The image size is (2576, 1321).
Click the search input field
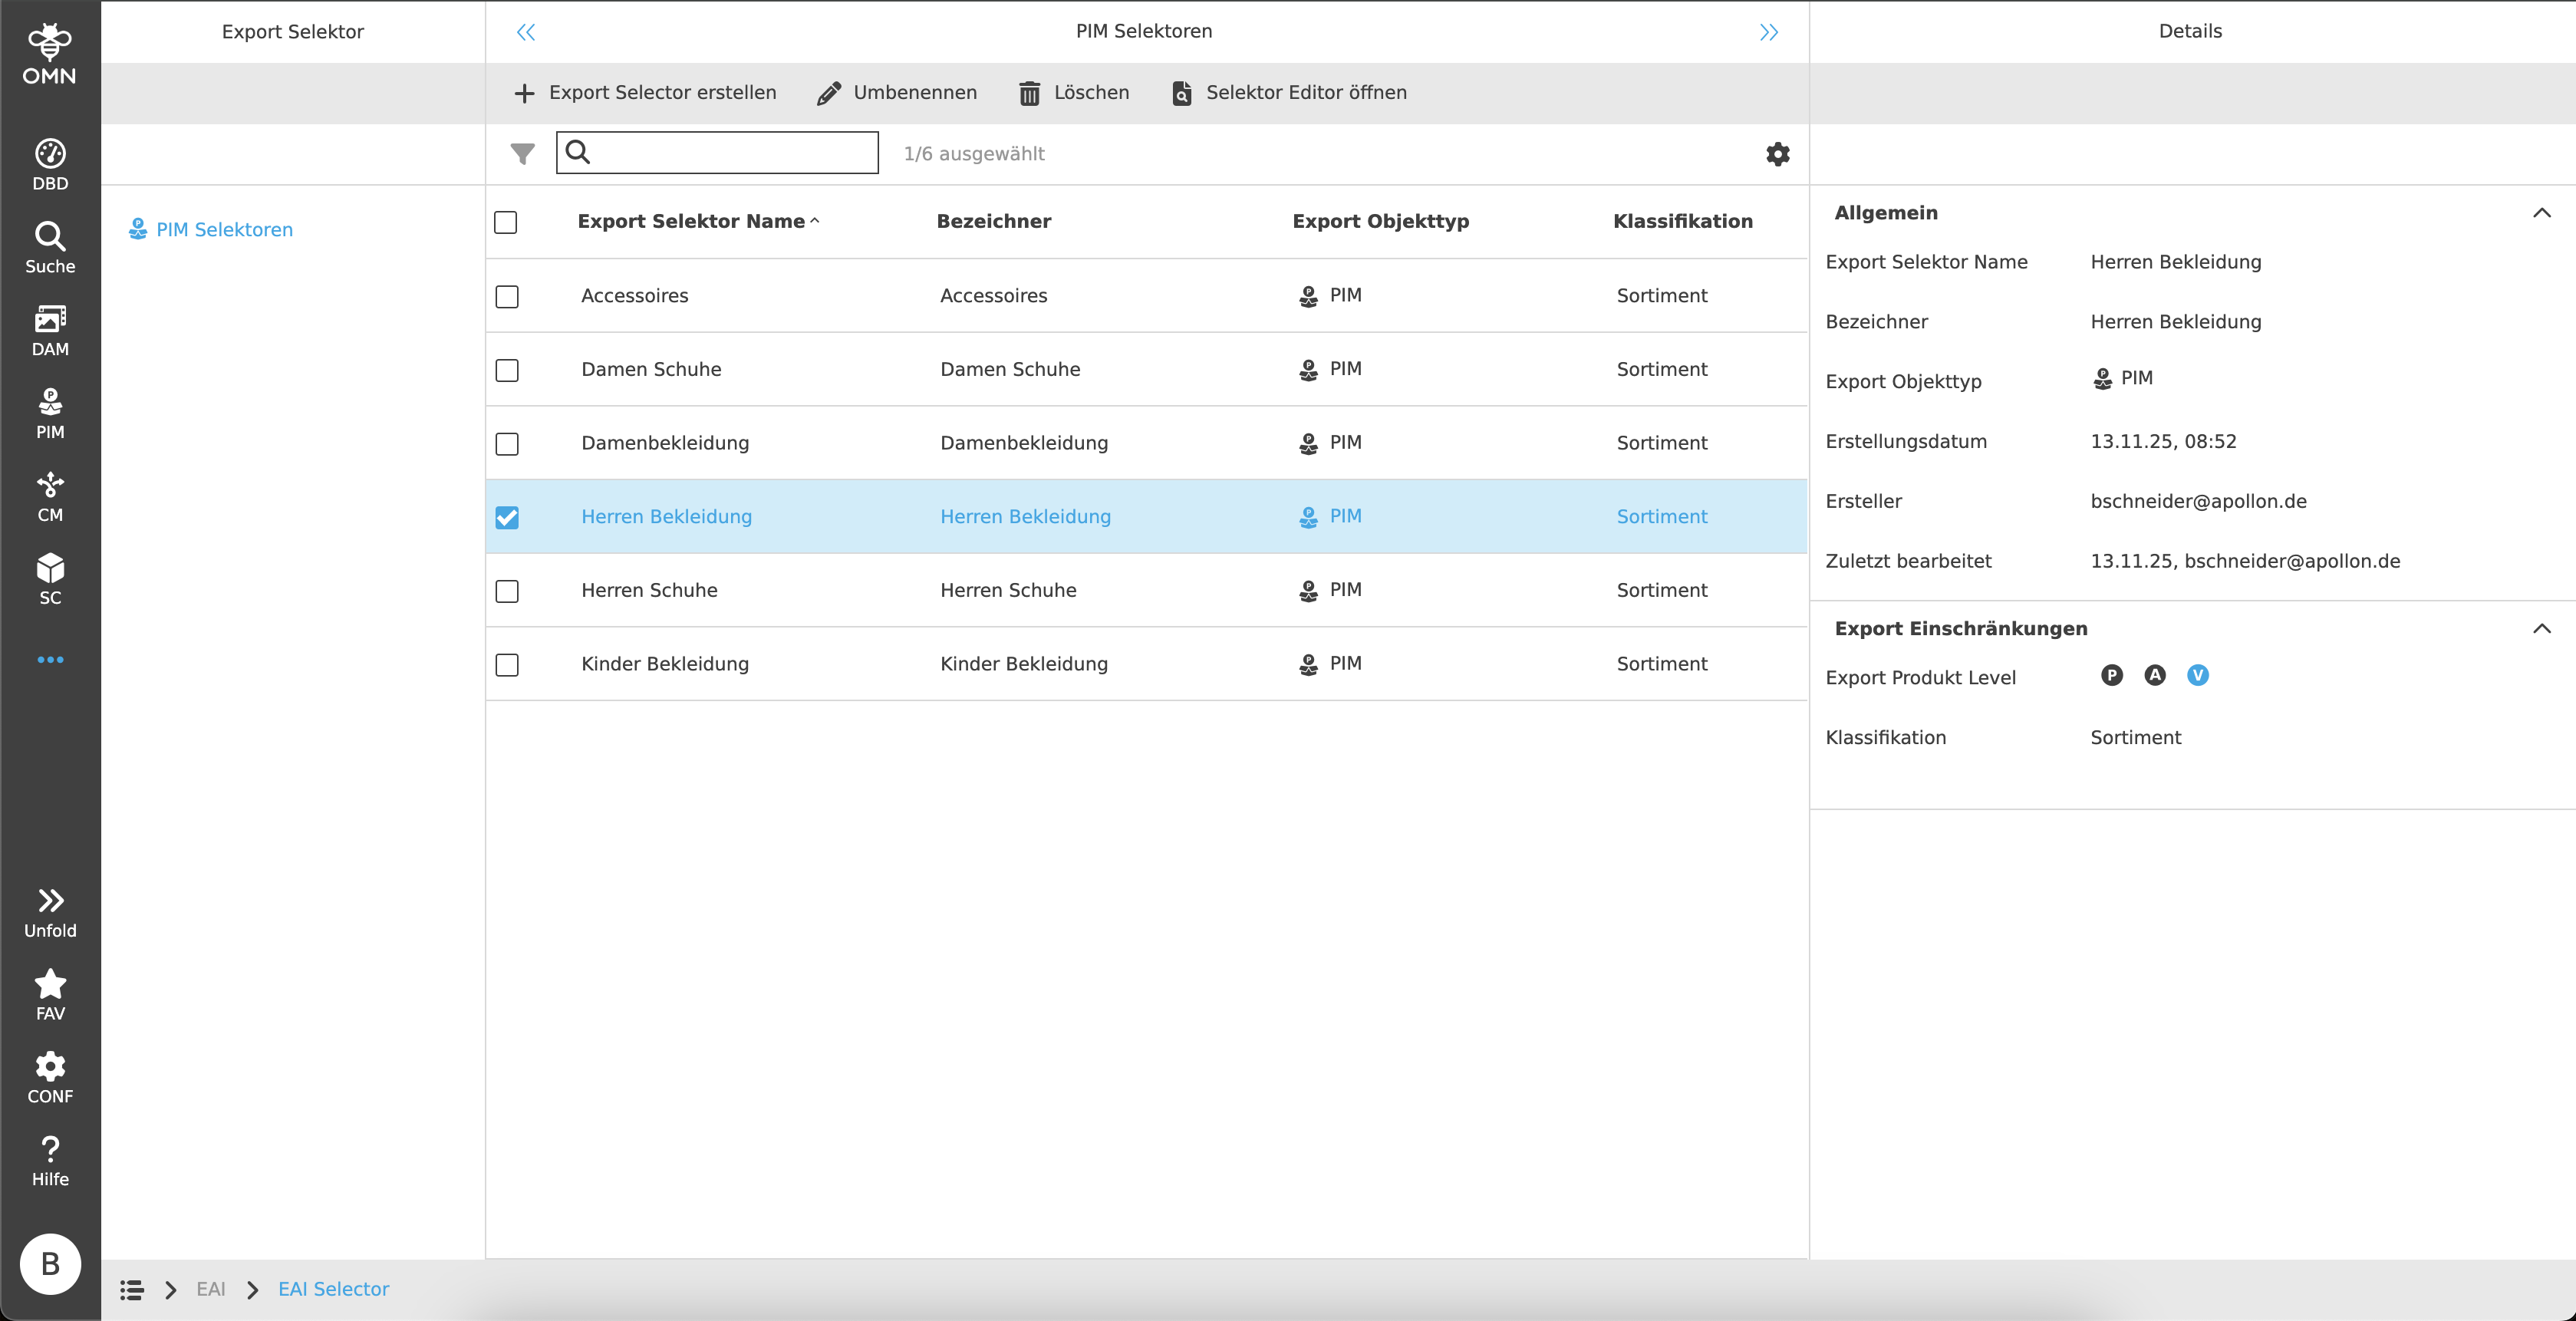click(x=730, y=152)
